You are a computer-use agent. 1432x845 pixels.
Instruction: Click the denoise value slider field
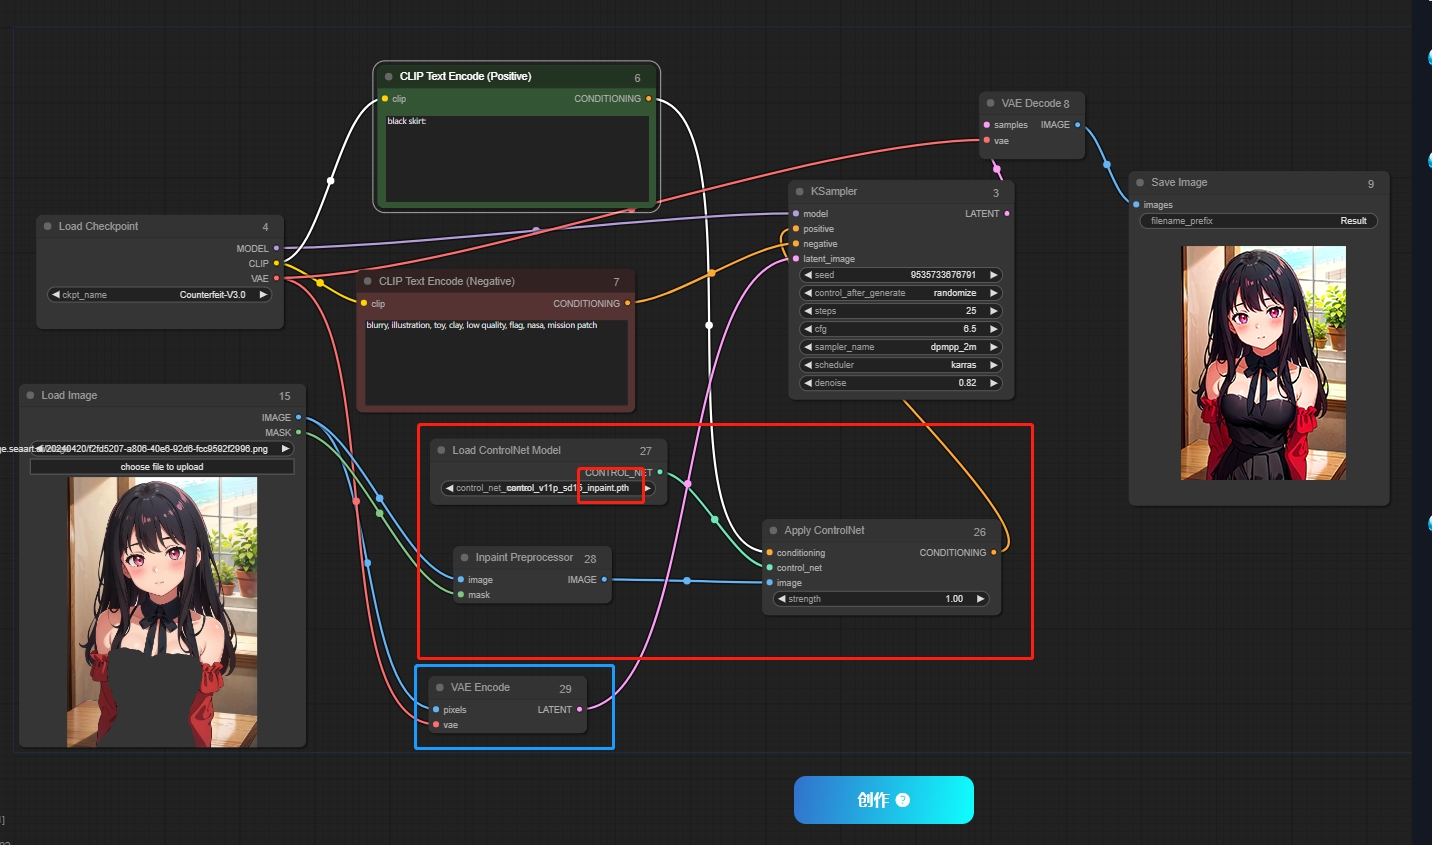(901, 383)
